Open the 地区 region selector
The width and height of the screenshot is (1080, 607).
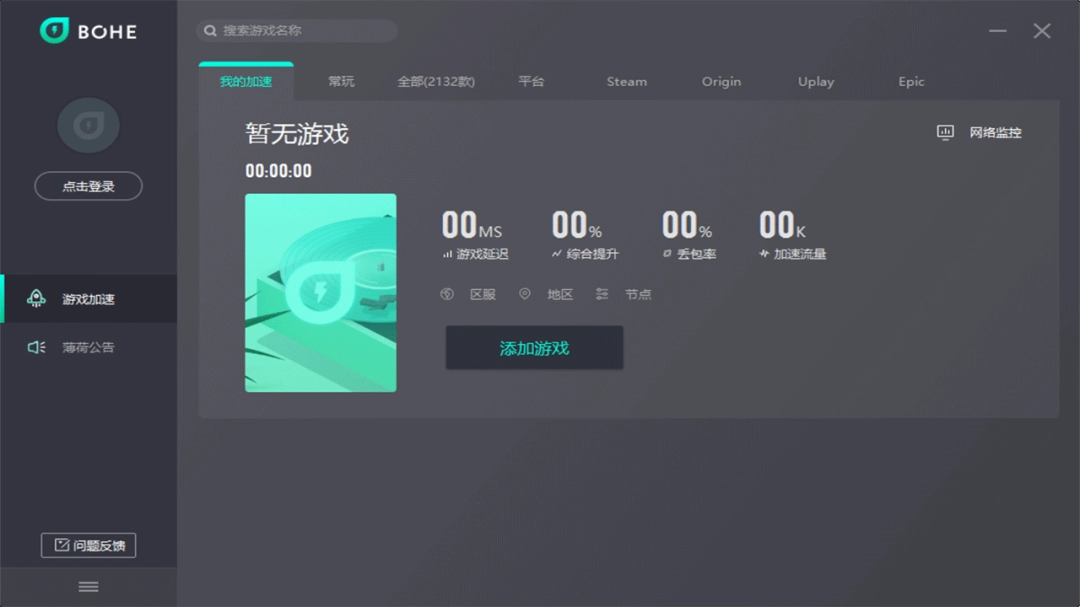[546, 294]
